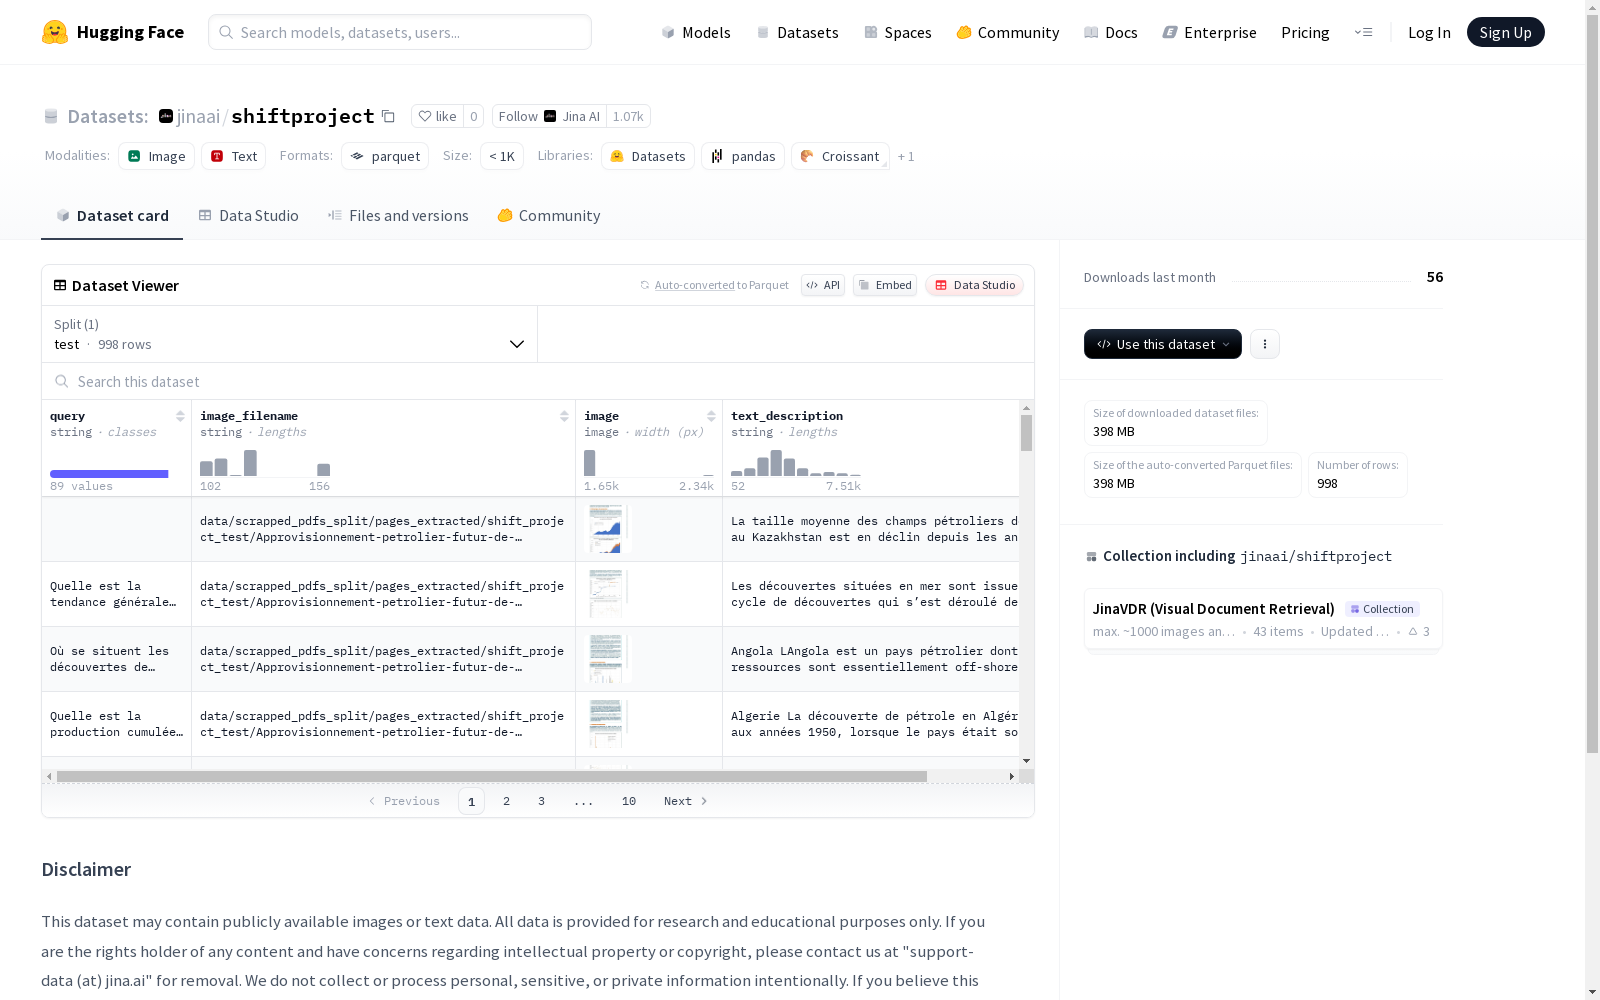1600x1000 pixels.
Task: Open the jinaai organization link
Action: tap(198, 116)
